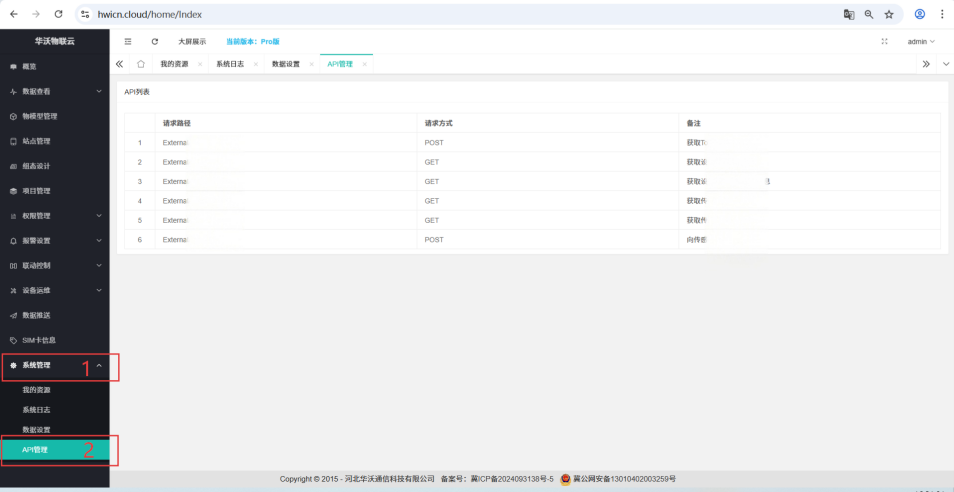The image size is (954, 492).
Task: Open the Google Translate icon in address bar
Action: 849,14
